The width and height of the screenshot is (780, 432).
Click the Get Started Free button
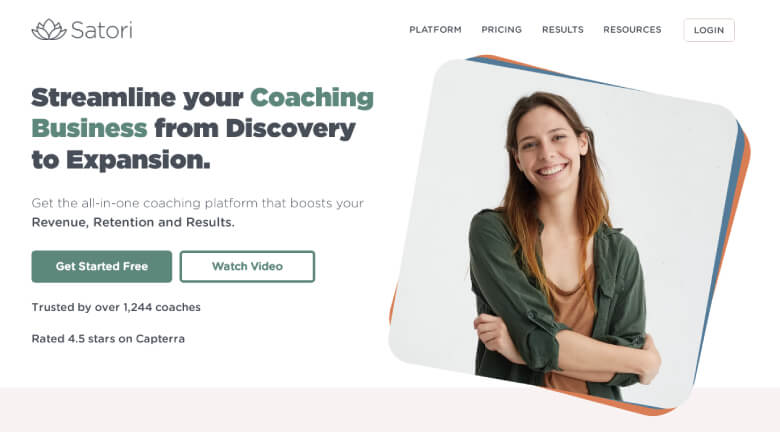101,266
